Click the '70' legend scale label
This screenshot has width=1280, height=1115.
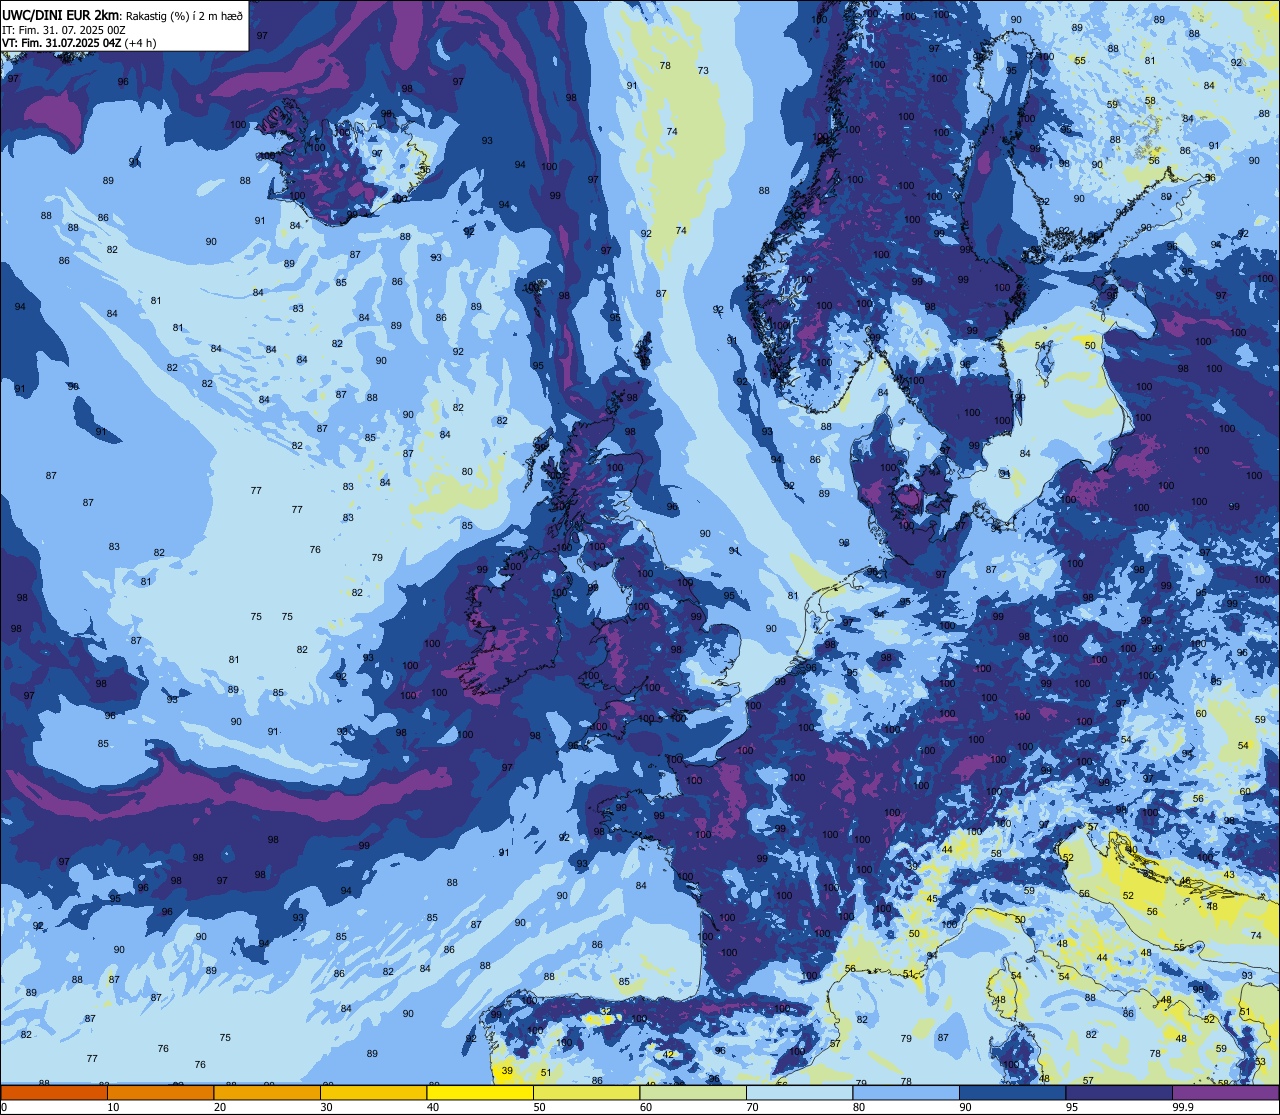[x=752, y=1107]
